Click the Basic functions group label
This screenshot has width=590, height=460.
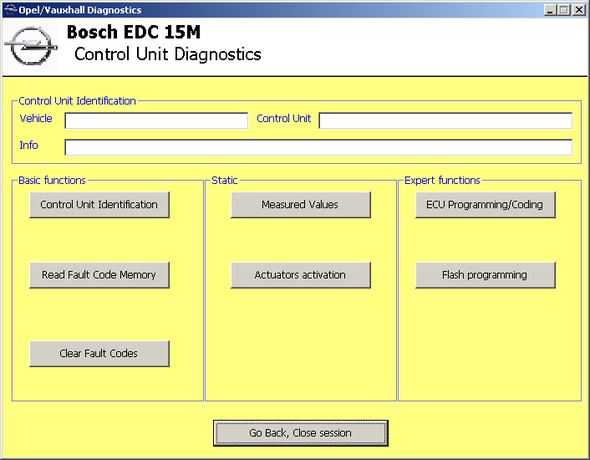52,181
